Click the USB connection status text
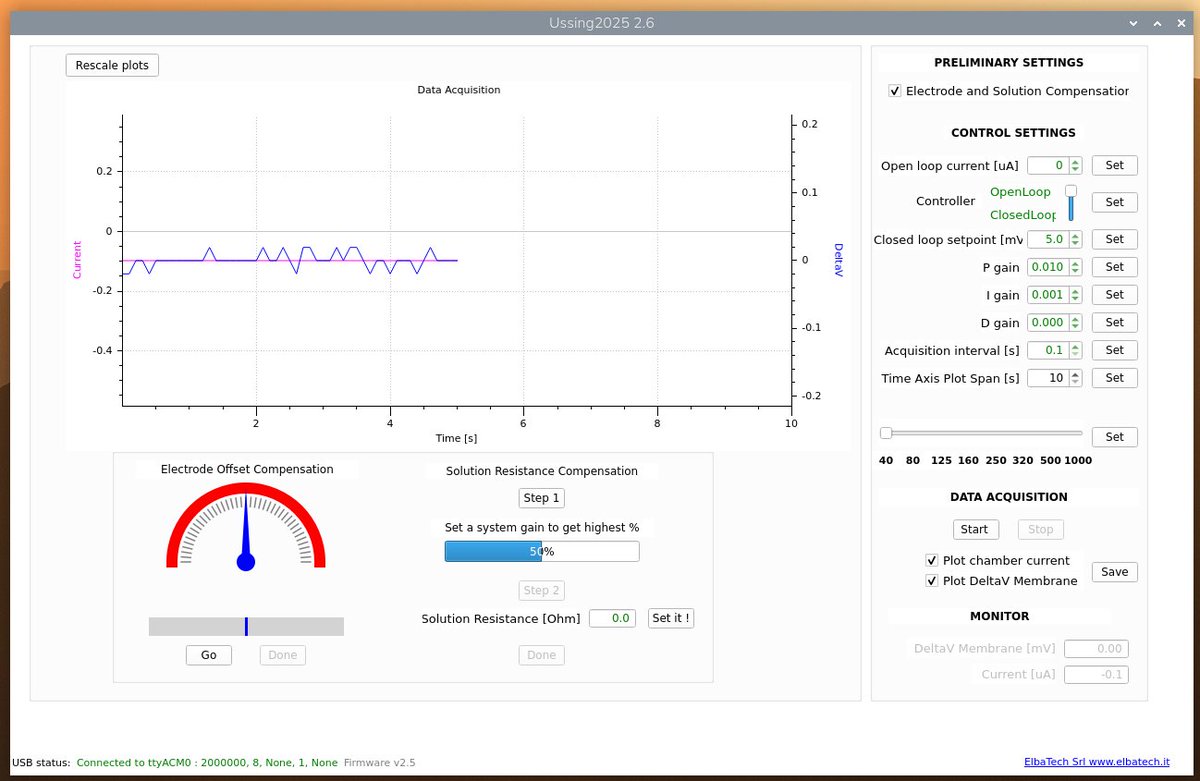Screen dimensions: 1200x781 (x=207, y=763)
